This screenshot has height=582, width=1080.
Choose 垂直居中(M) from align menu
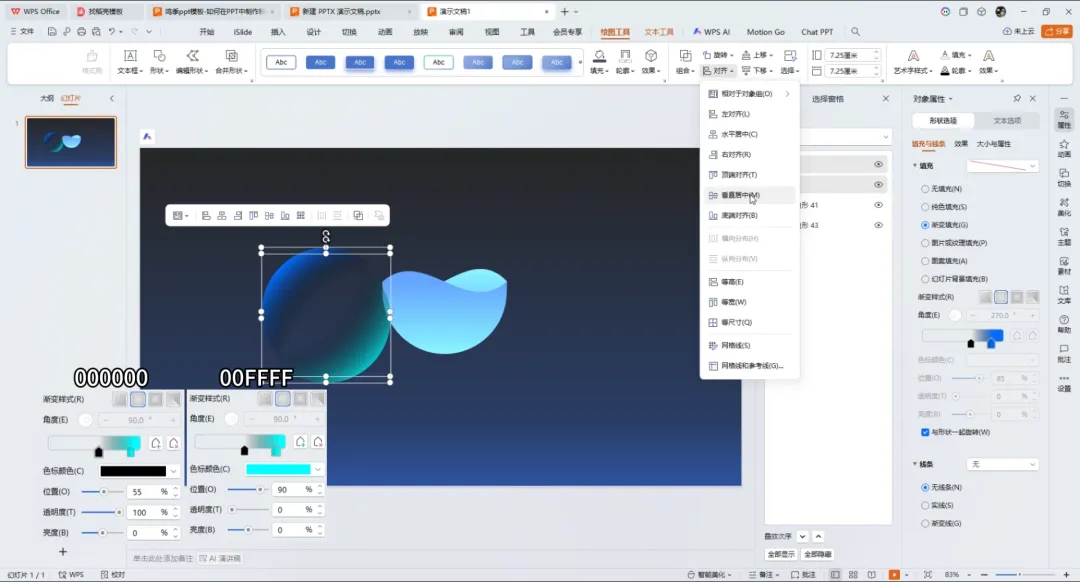click(x=749, y=195)
